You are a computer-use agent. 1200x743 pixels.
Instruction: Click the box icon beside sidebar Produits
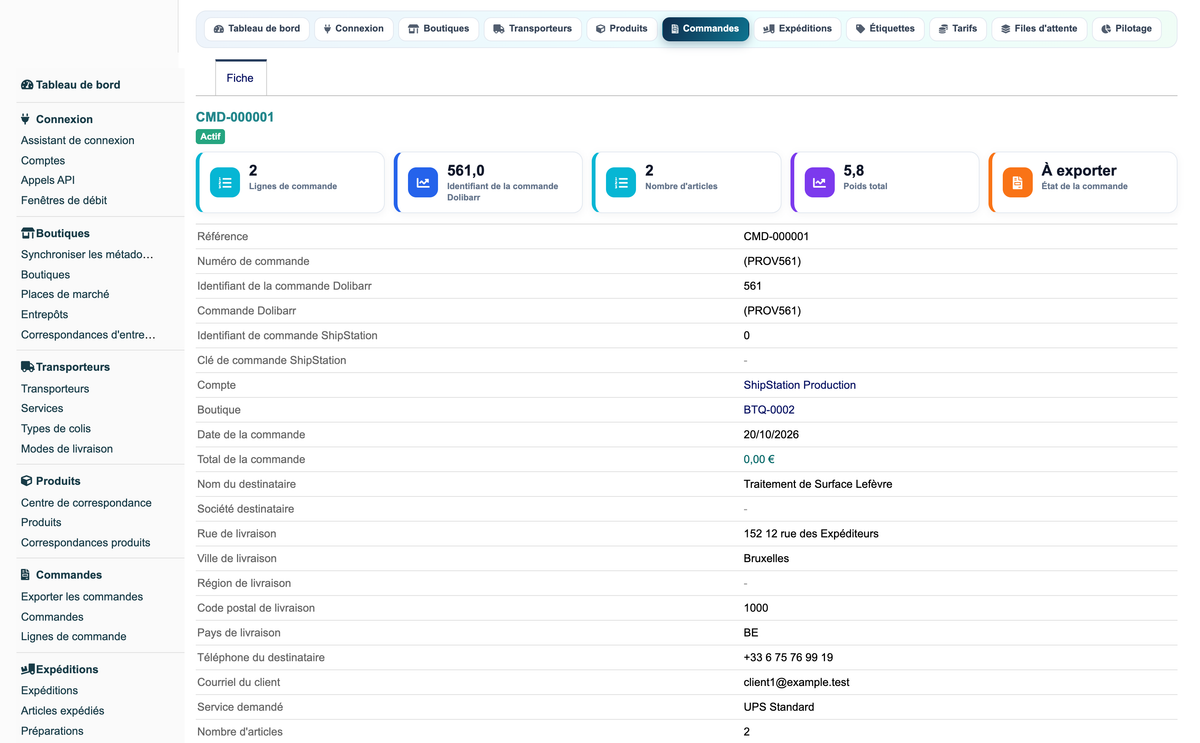pos(27,481)
